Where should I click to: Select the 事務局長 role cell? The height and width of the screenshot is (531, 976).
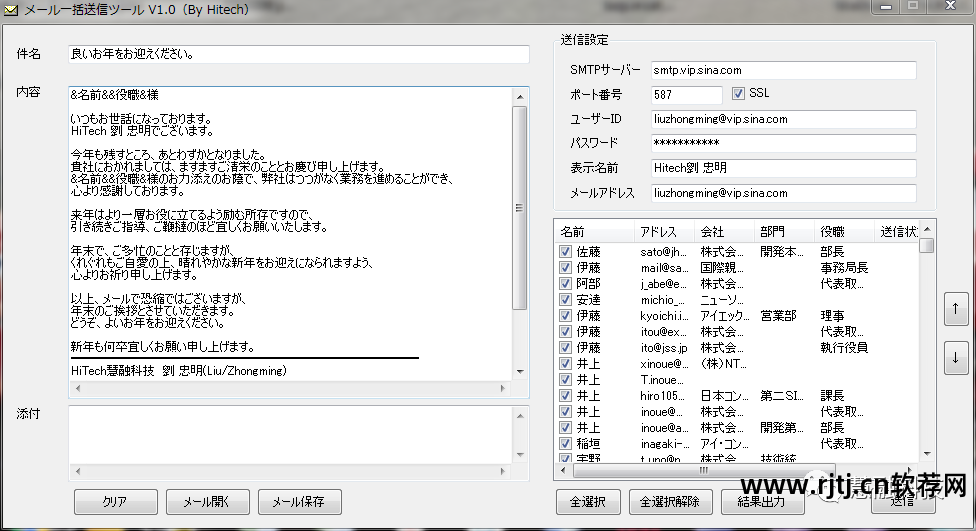(x=844, y=268)
